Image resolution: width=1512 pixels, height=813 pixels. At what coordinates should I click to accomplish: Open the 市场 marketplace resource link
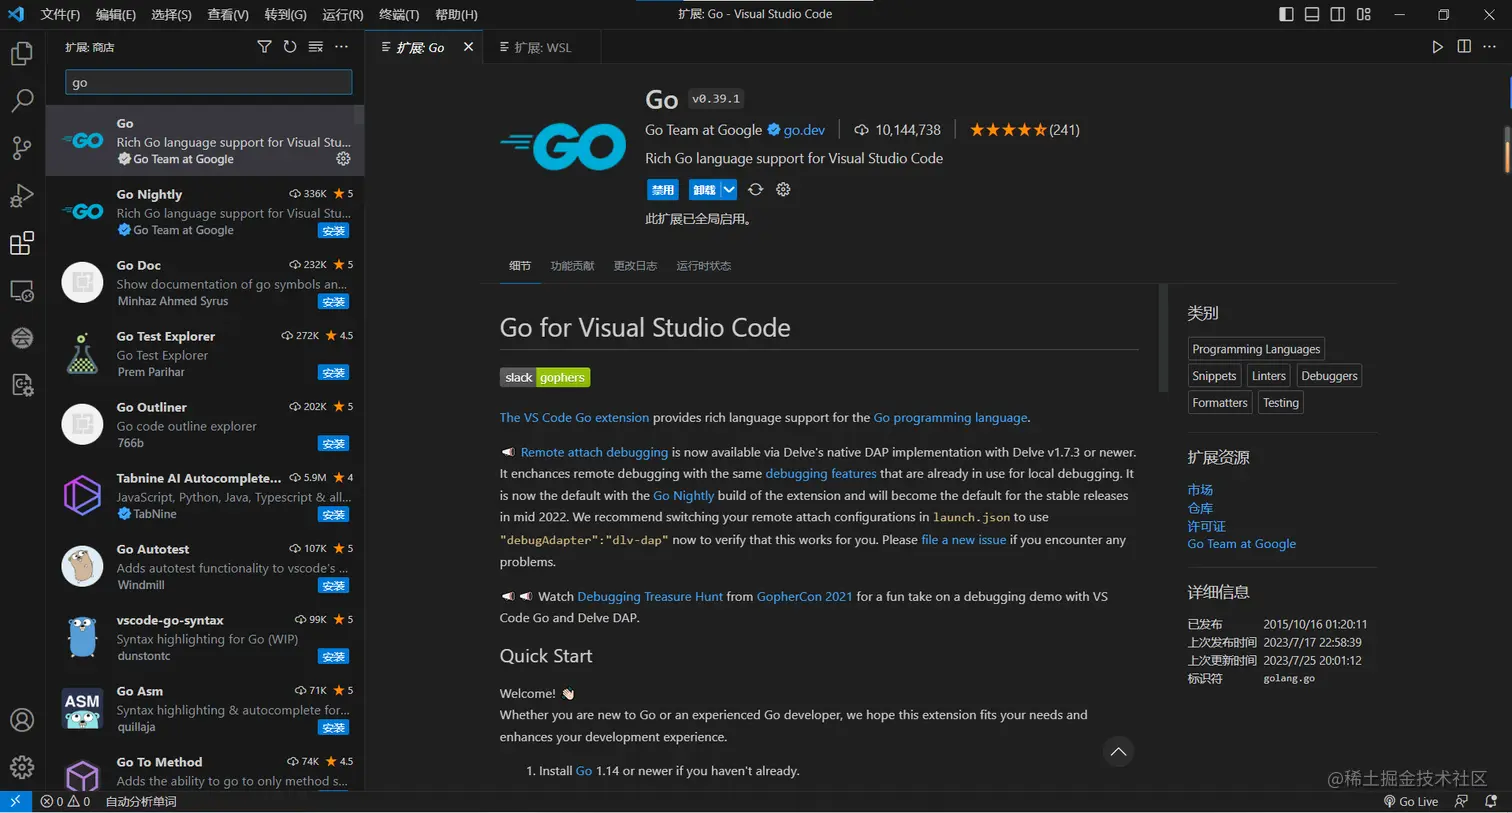(1200, 490)
